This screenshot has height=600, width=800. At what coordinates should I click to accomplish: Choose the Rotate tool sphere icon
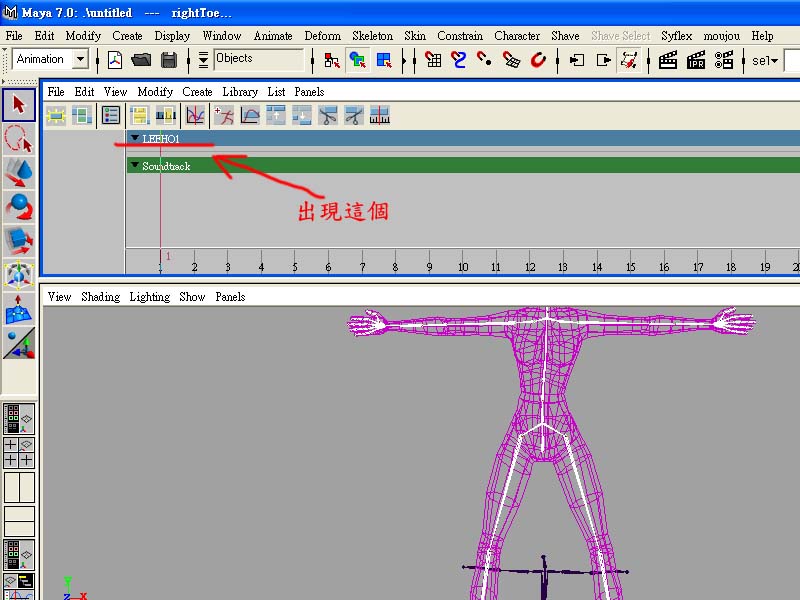(x=19, y=207)
